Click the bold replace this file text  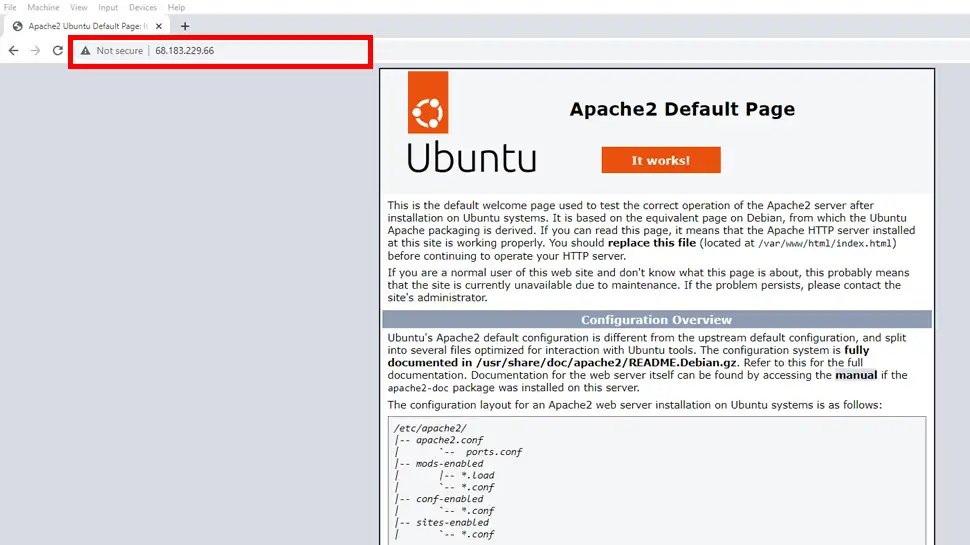(x=651, y=243)
